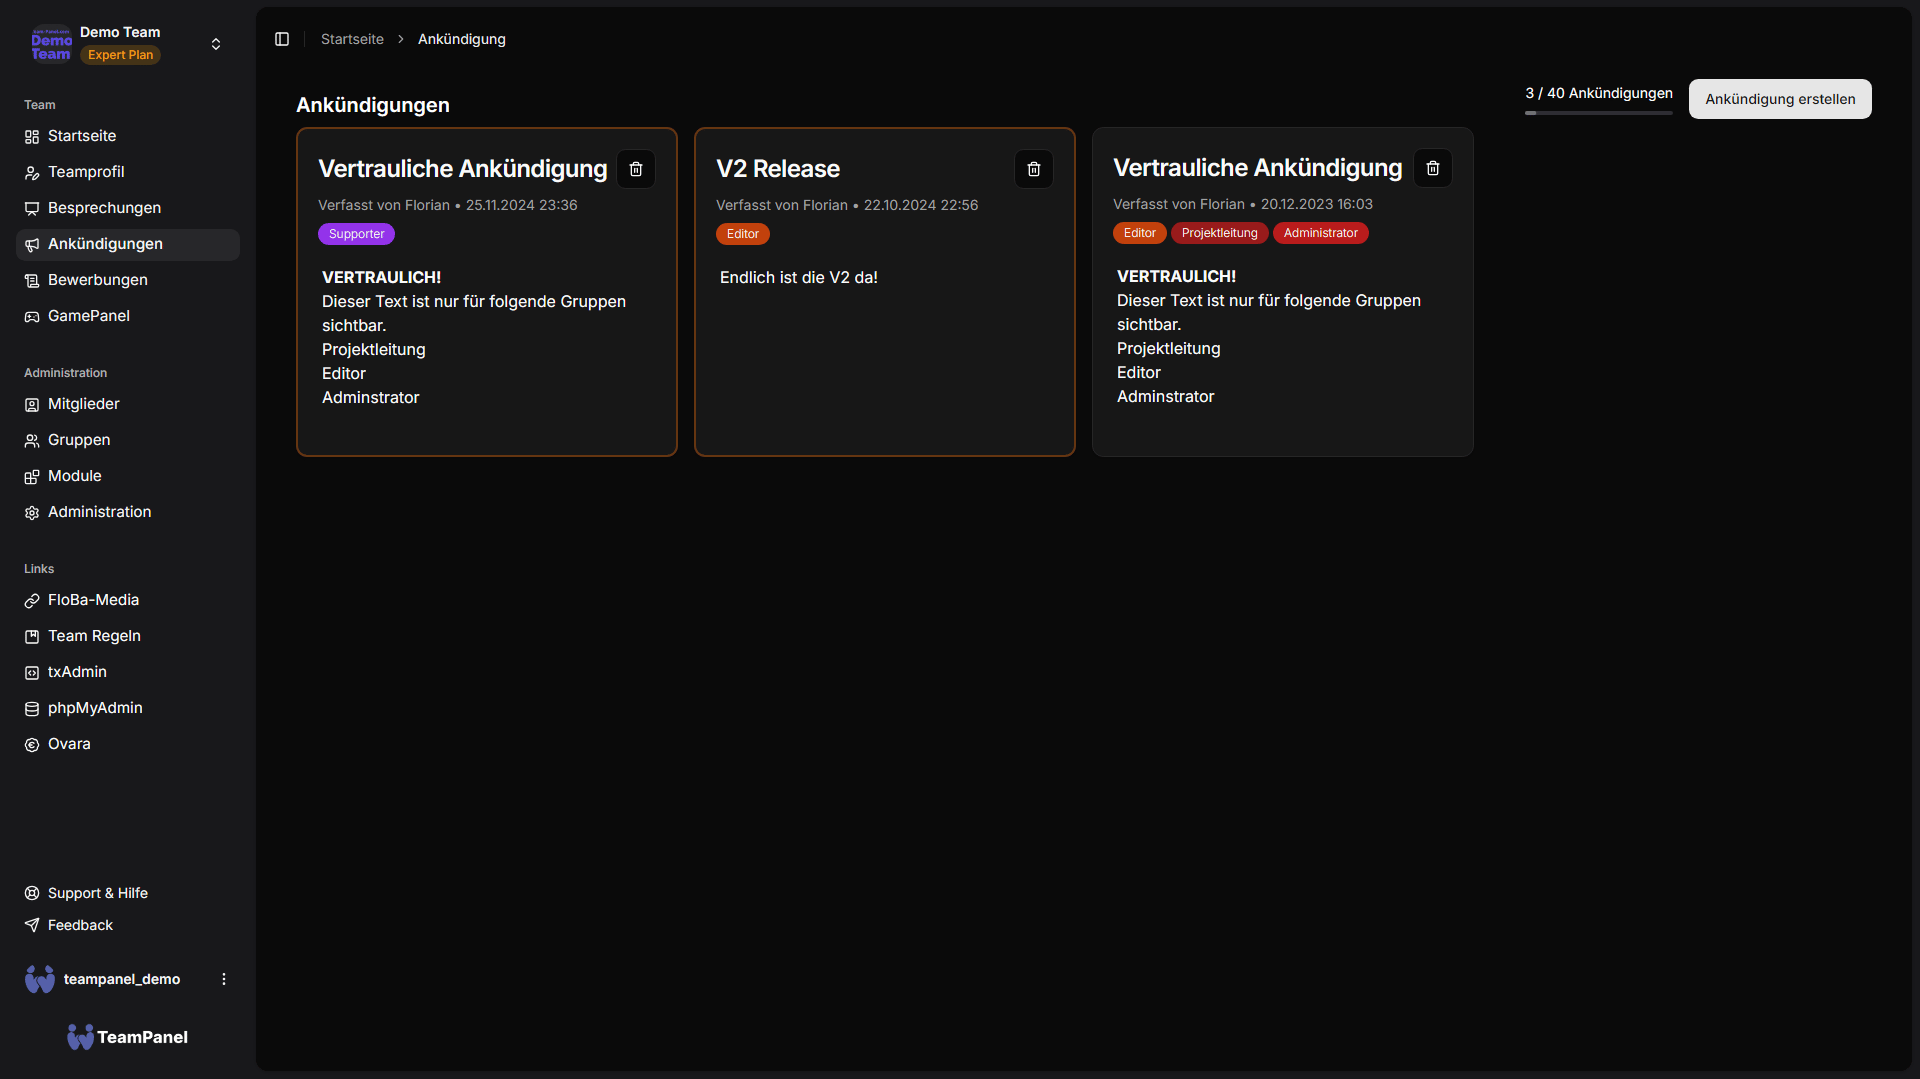Click the announcements quota progress bar

point(1599,113)
